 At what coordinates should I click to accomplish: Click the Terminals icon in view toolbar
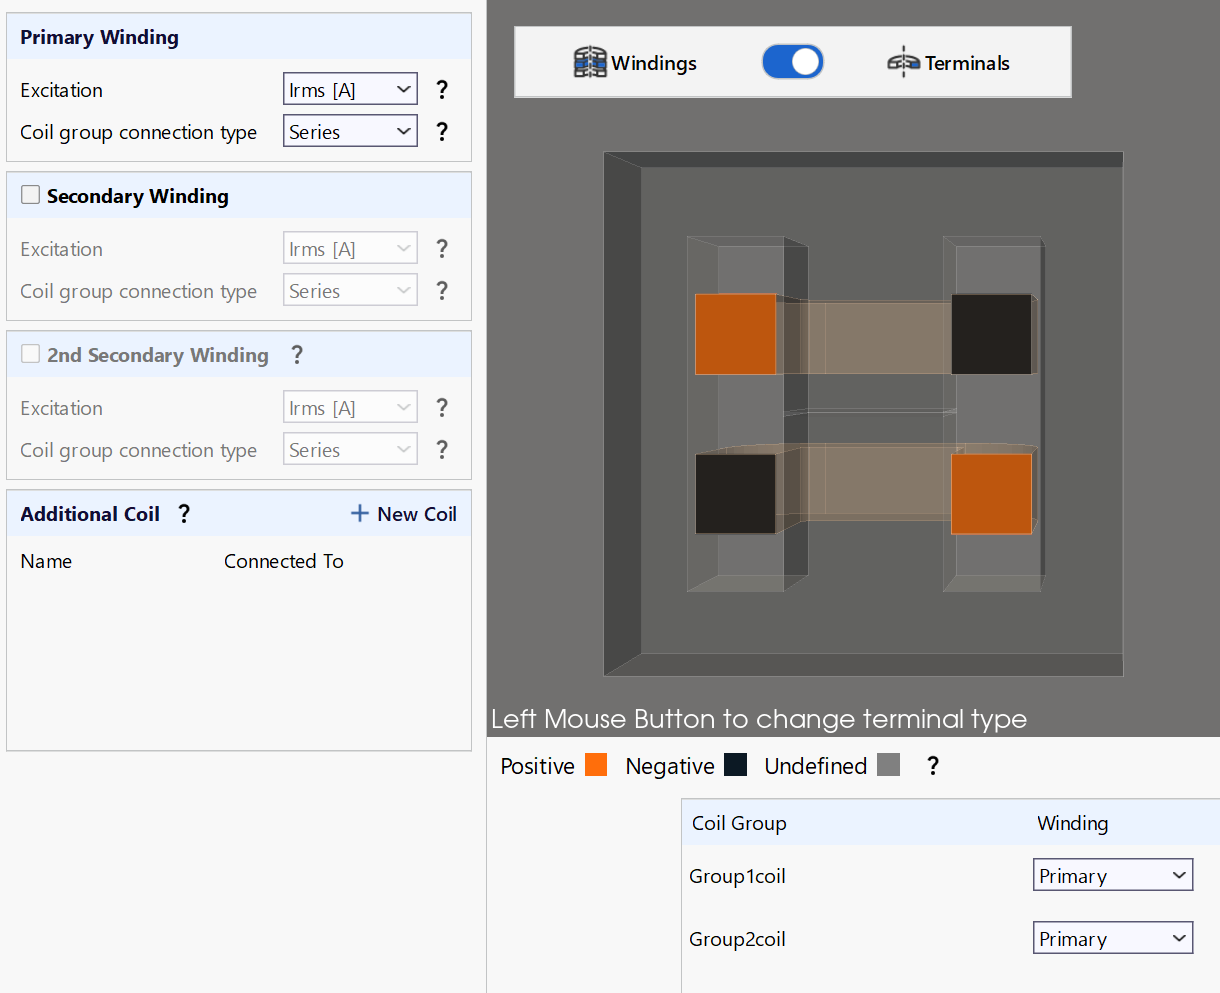[903, 62]
